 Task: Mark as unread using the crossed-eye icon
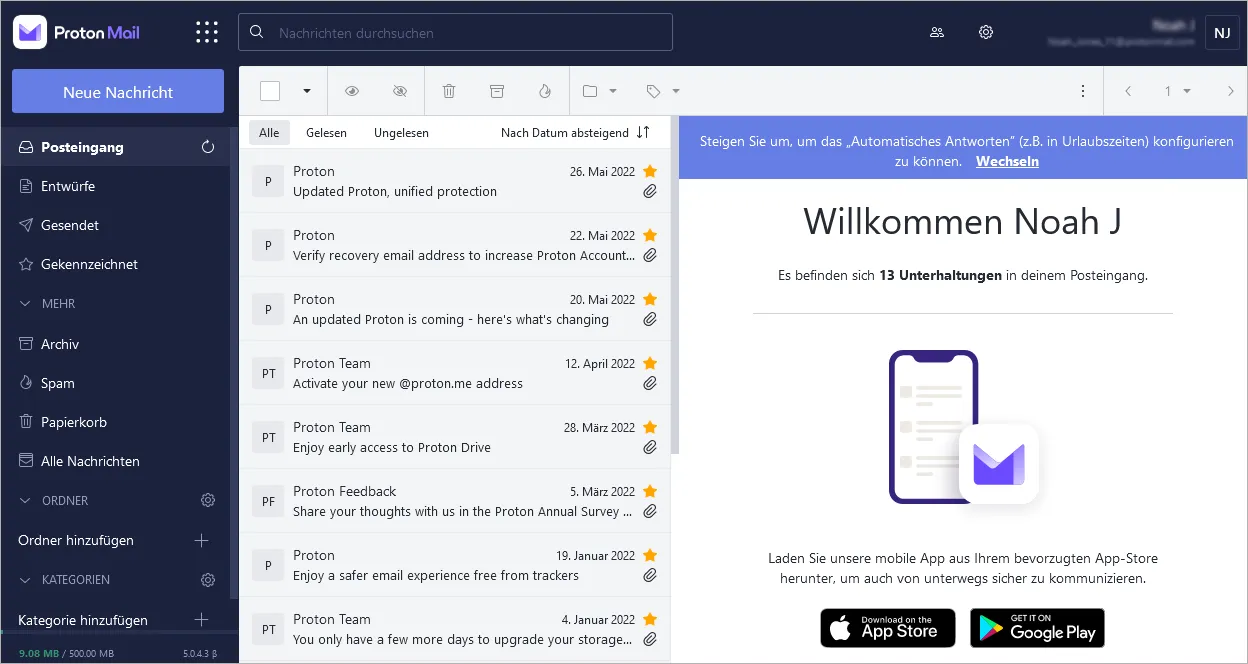400,90
